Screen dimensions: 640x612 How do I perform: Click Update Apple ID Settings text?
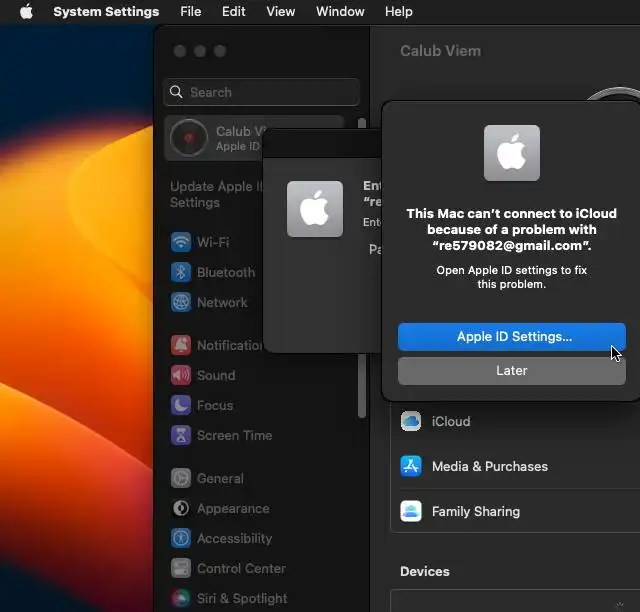point(216,194)
